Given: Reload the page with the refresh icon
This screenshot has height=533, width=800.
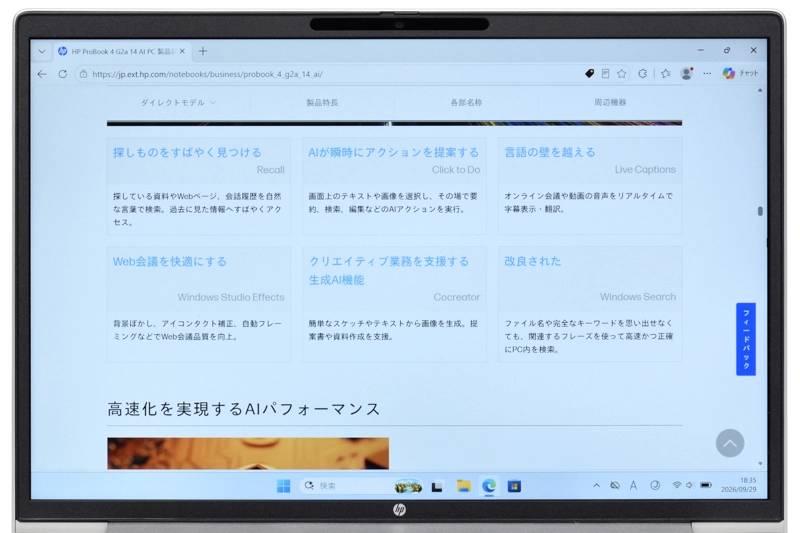Looking at the screenshot, I should point(62,74).
